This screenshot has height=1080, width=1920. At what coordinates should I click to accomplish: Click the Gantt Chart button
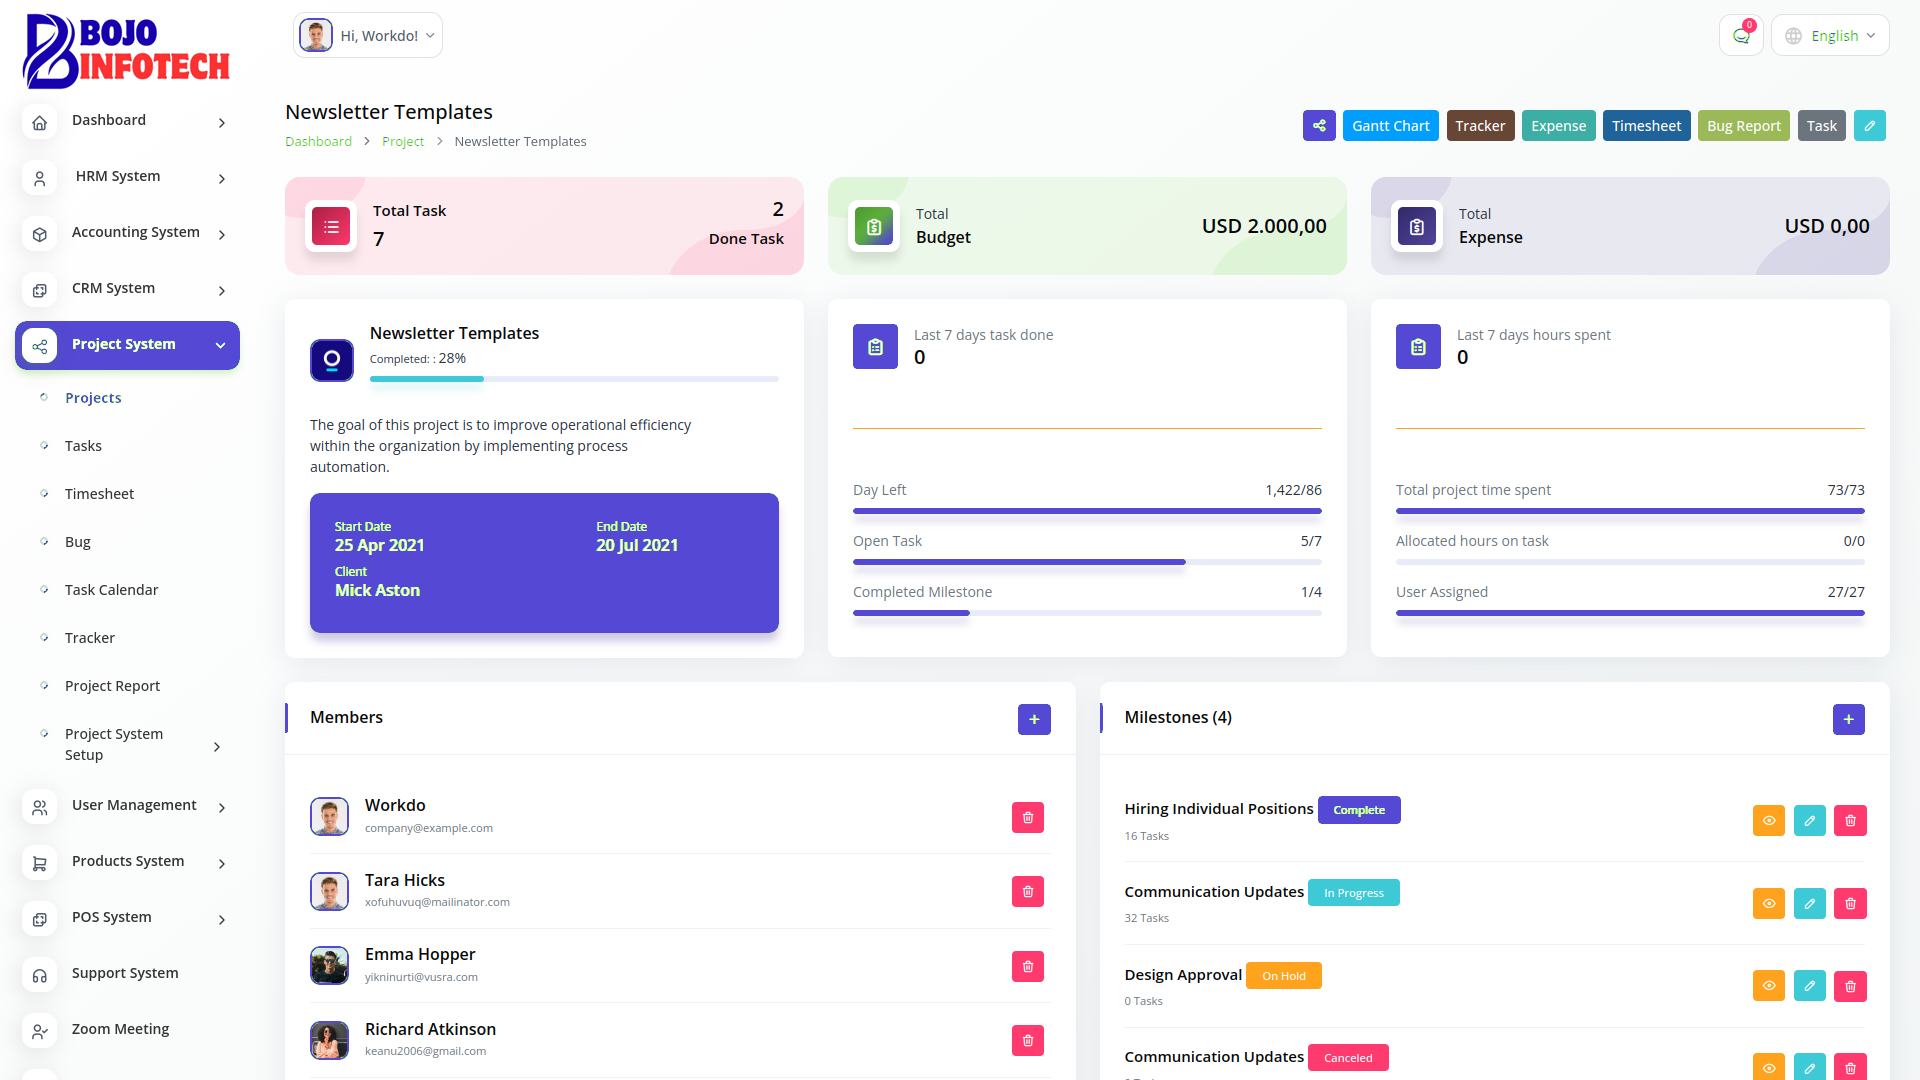(x=1390, y=126)
